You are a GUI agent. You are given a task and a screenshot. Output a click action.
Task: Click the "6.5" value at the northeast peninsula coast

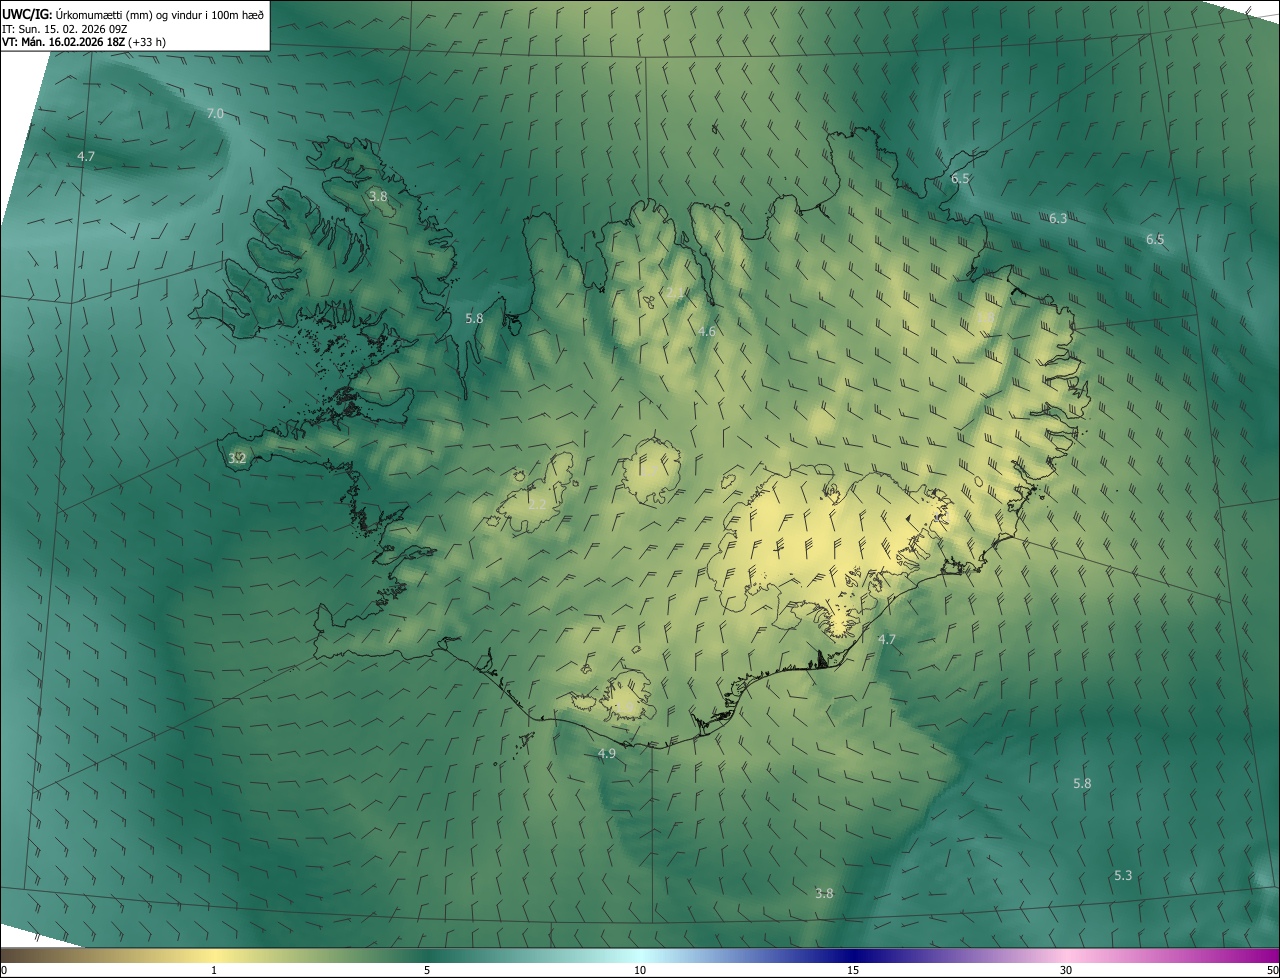960,178
